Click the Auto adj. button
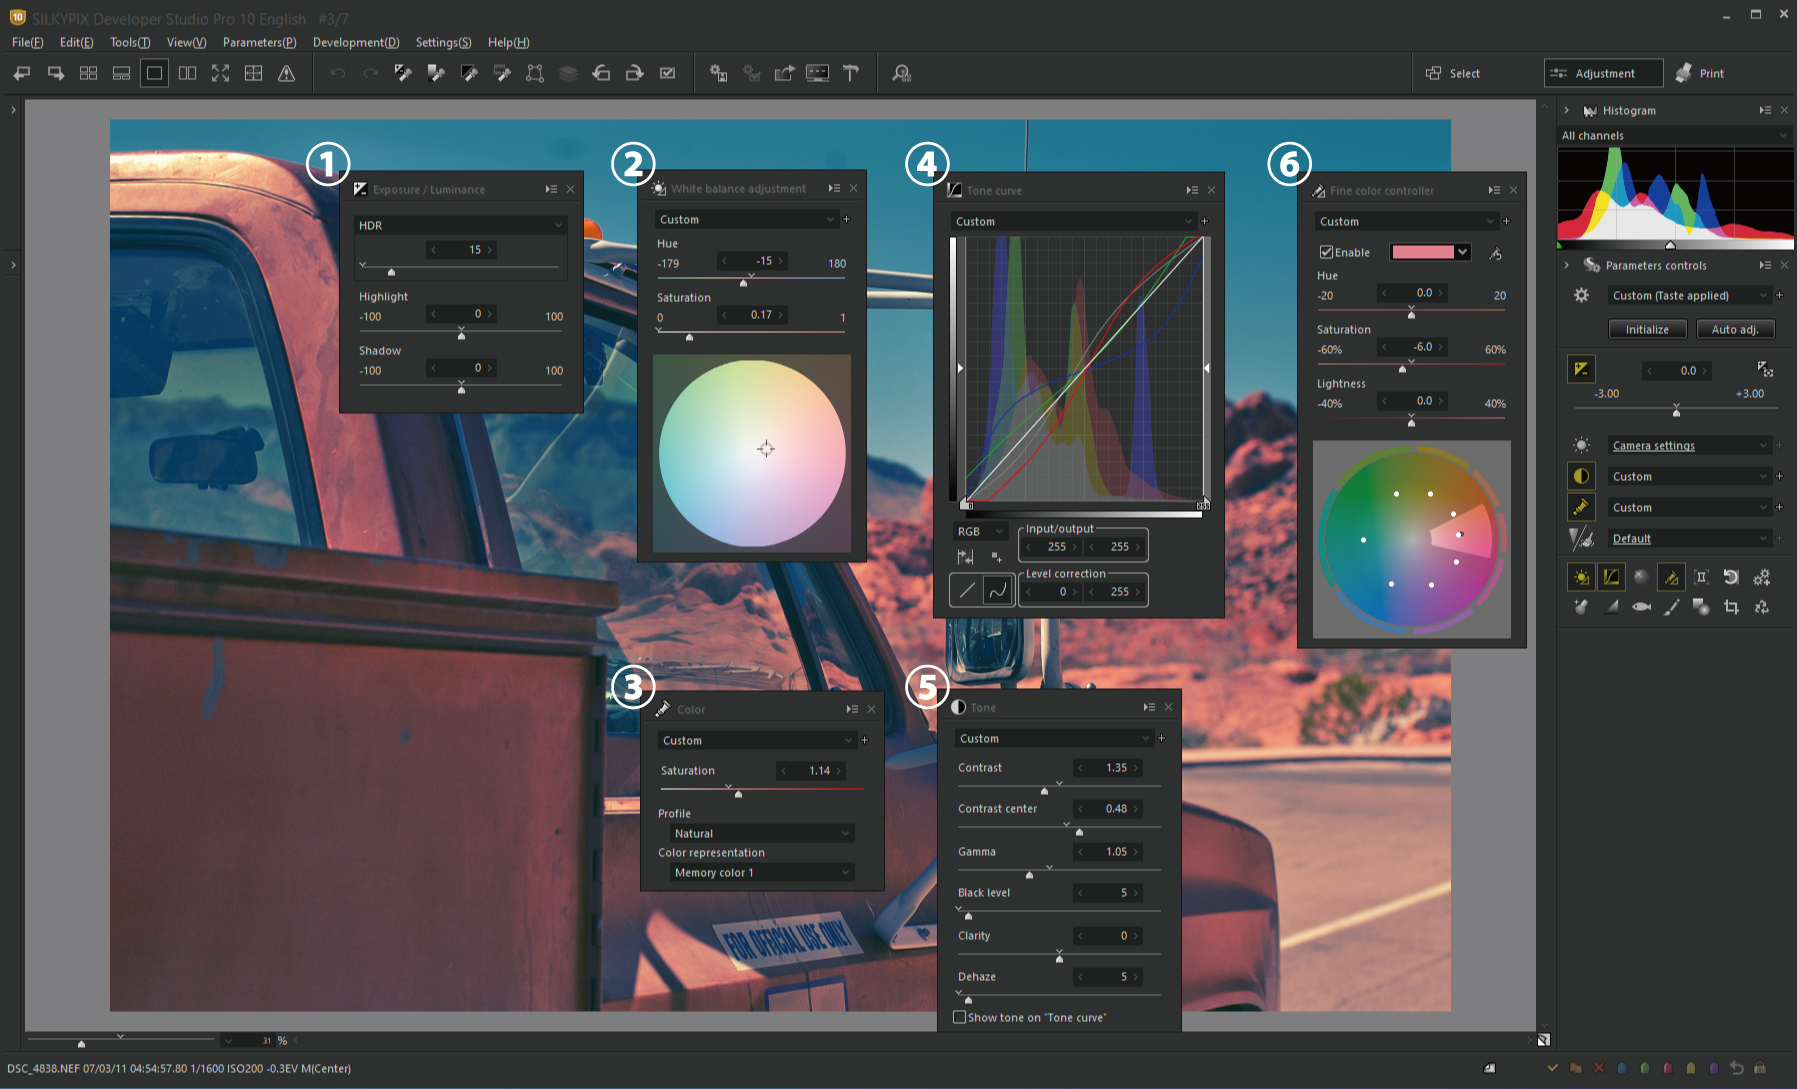 click(x=1735, y=329)
